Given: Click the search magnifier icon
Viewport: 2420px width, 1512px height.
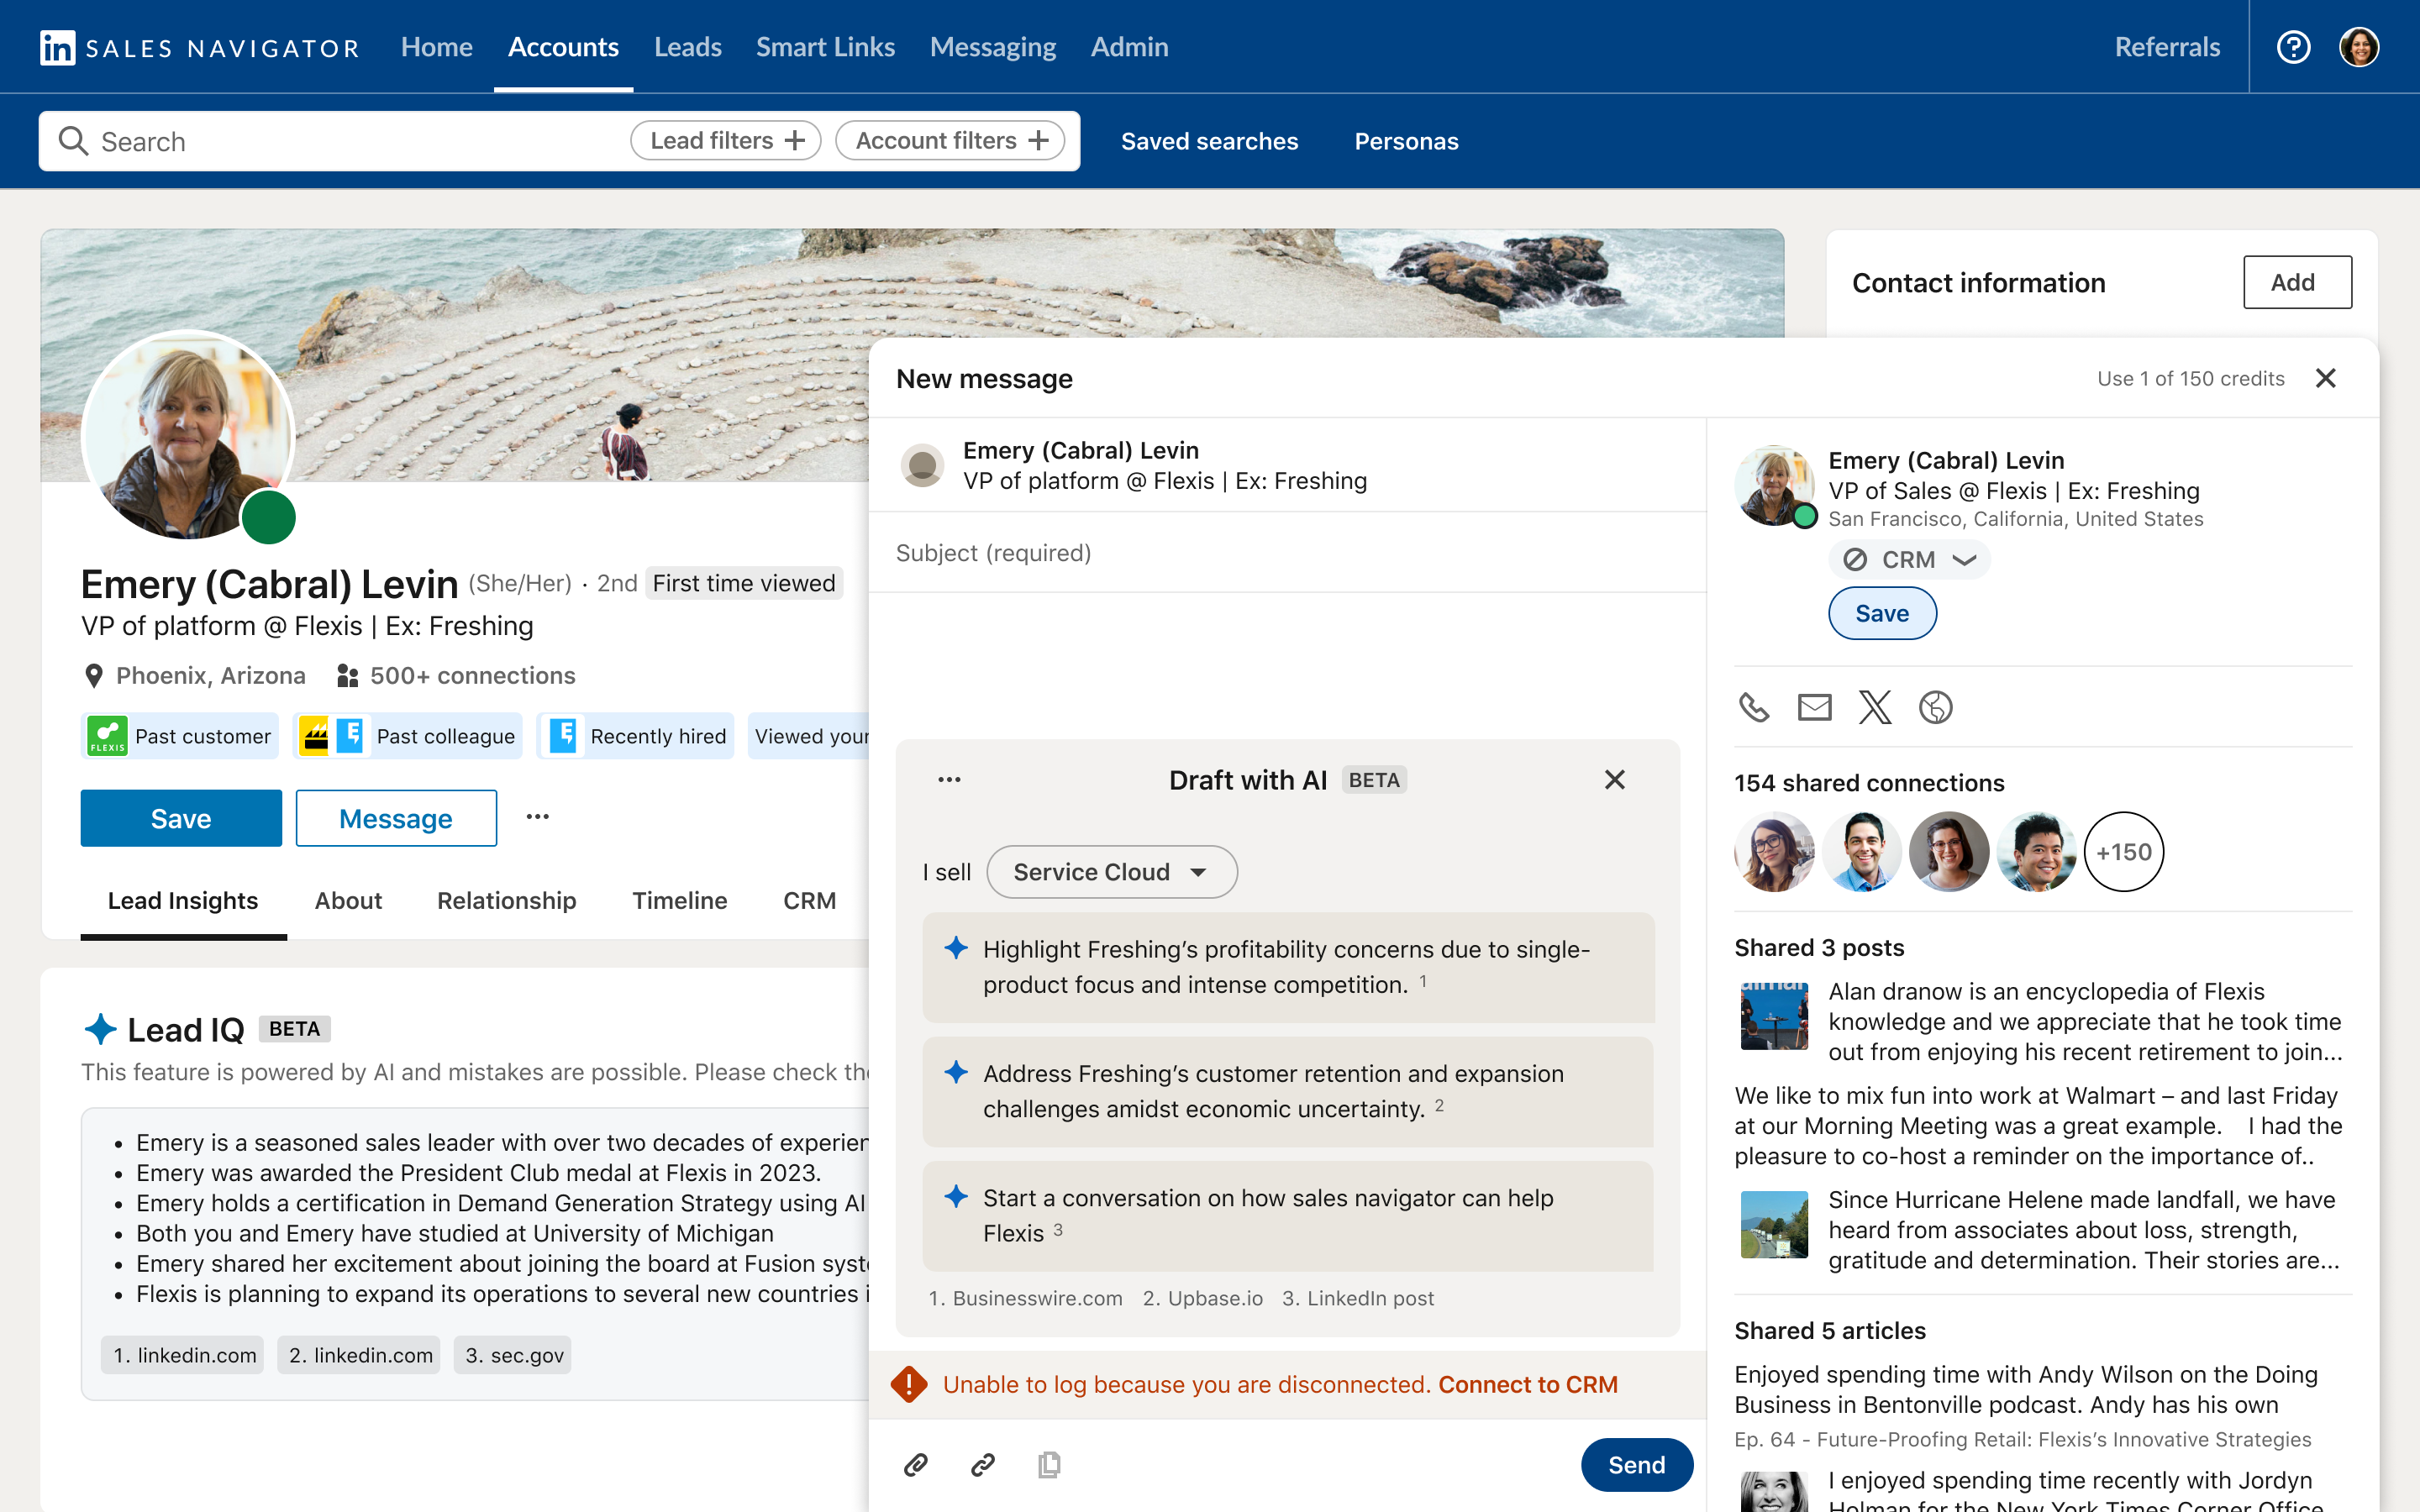Looking at the screenshot, I should [73, 141].
